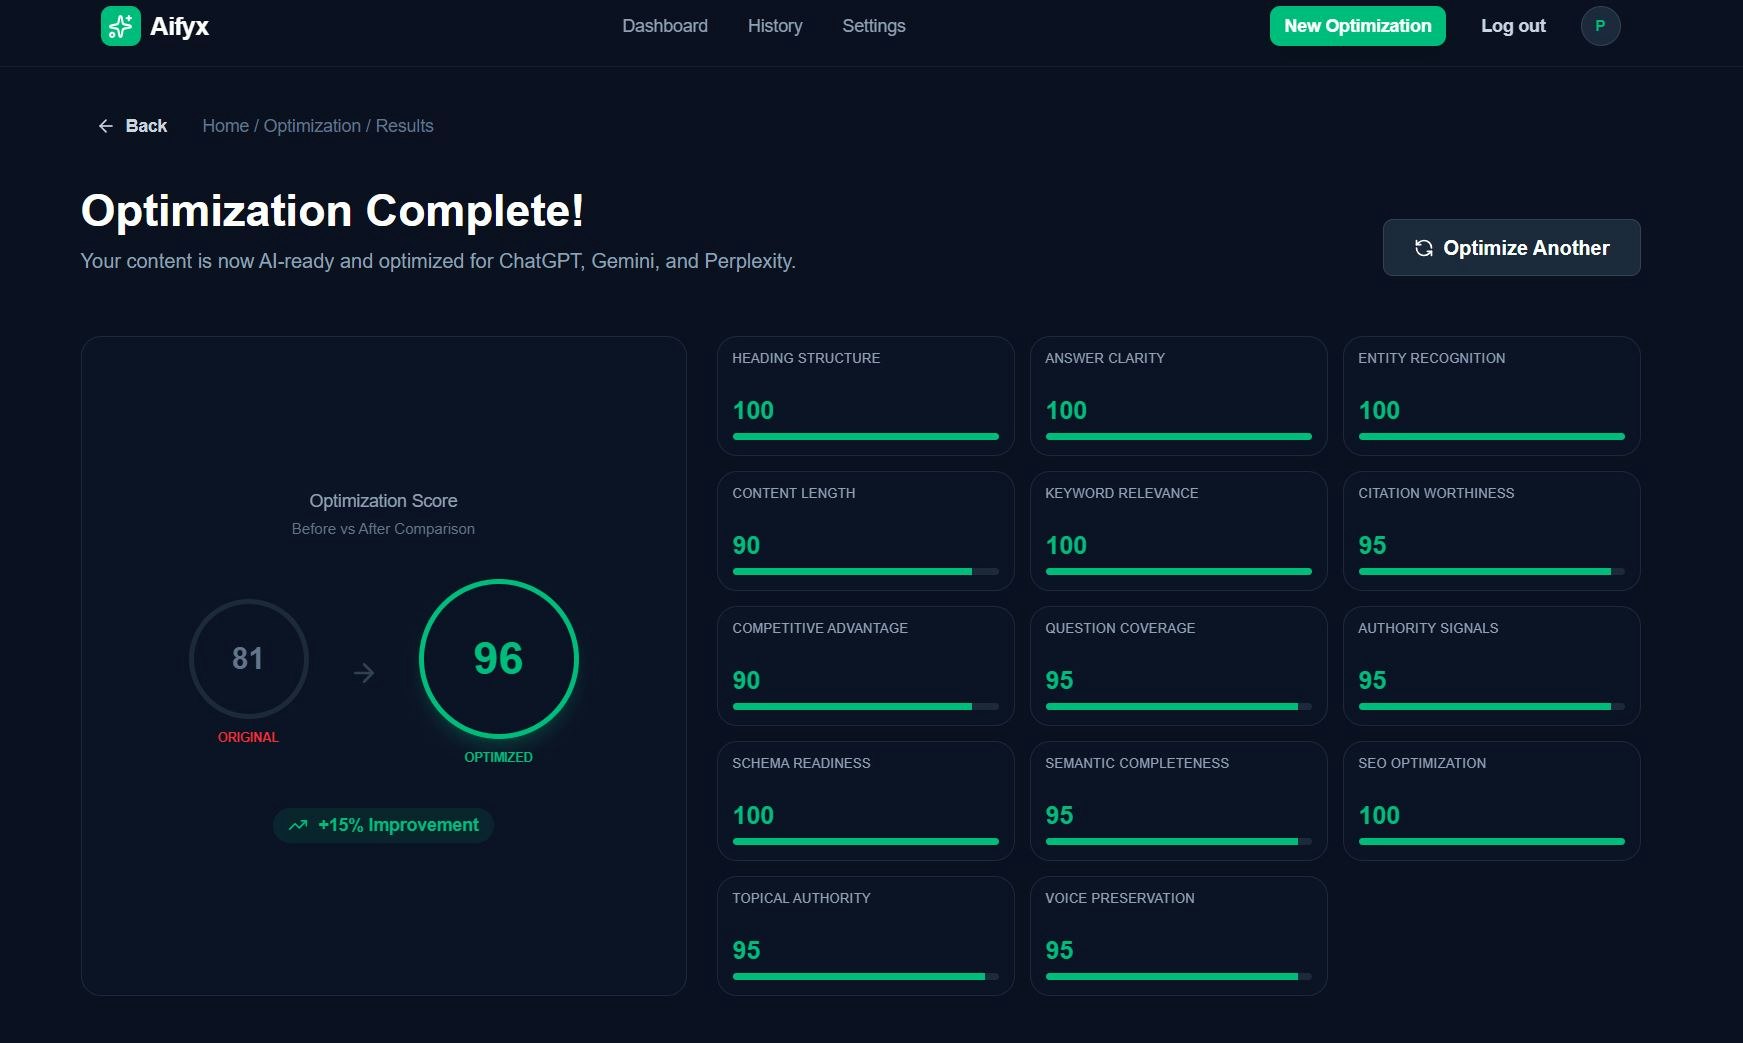
Task: Open the user avatar labeled P
Action: click(x=1600, y=26)
